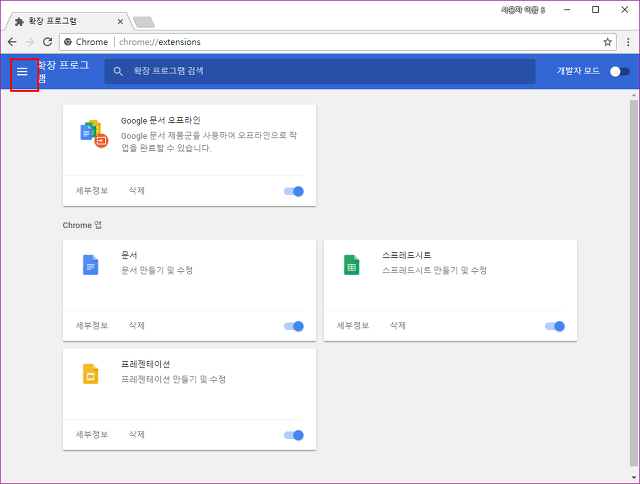
Task: Click the green 스프레드시트 app icon
Action: pos(351,265)
